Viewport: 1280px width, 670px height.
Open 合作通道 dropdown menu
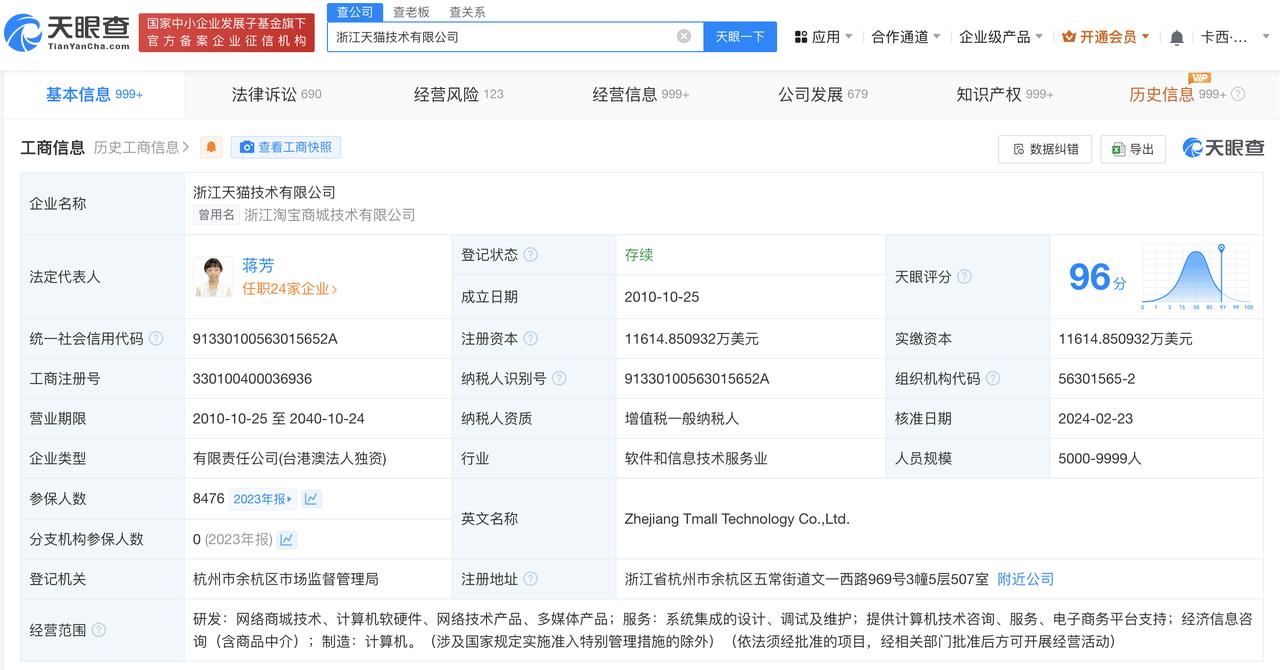click(906, 37)
